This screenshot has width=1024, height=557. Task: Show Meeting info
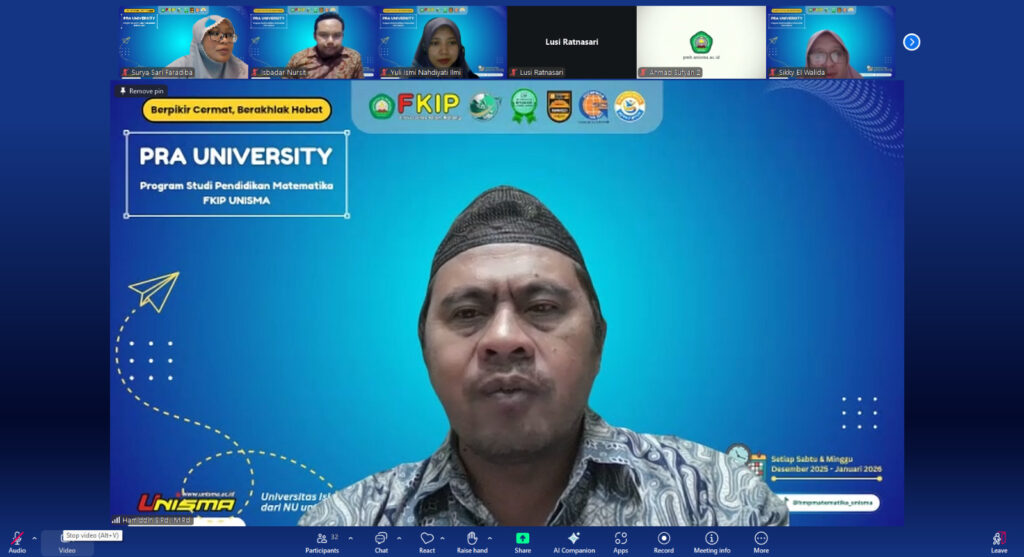tap(712, 542)
